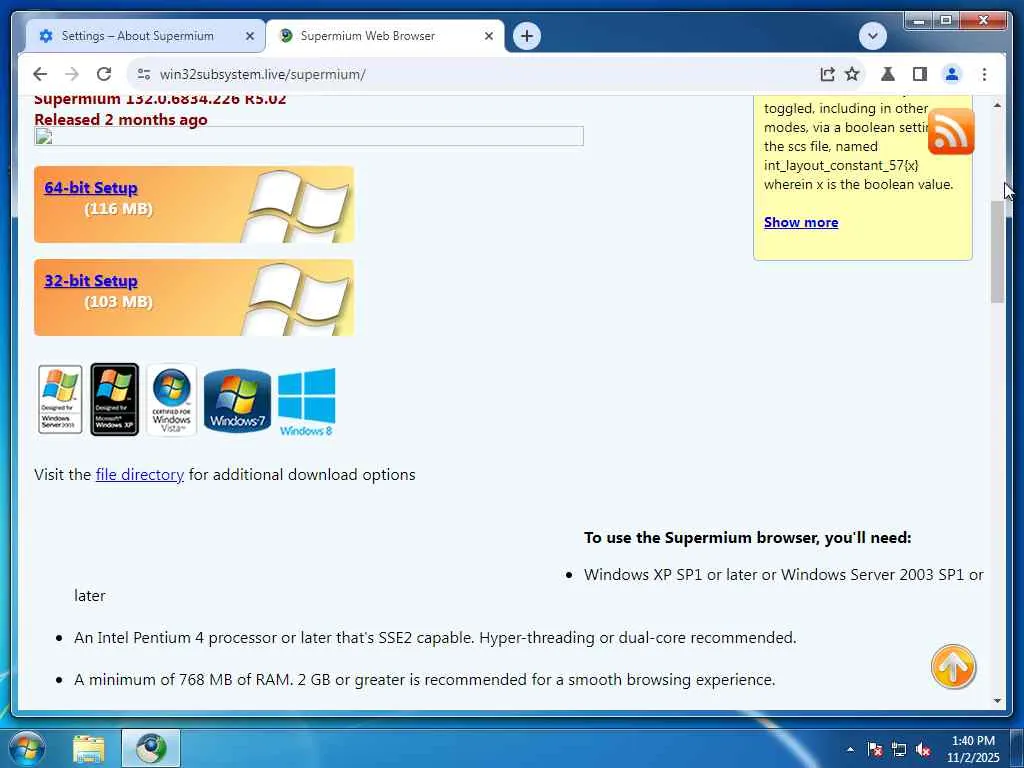This screenshot has height=768, width=1024.
Task: Click the Show more link
Action: click(x=801, y=222)
